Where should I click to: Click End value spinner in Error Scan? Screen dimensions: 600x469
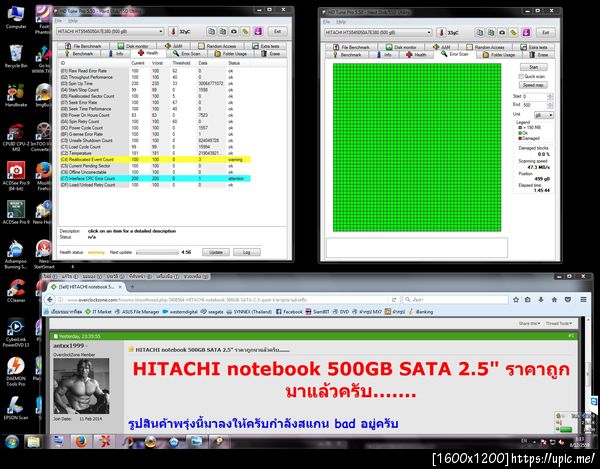click(x=550, y=105)
